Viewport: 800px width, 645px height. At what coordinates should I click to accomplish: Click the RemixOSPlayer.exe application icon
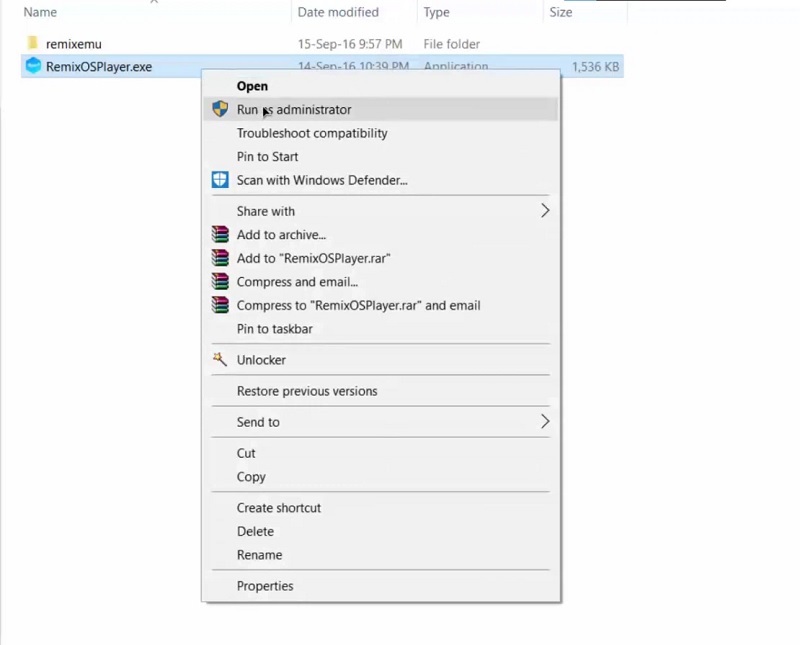[x=33, y=67]
